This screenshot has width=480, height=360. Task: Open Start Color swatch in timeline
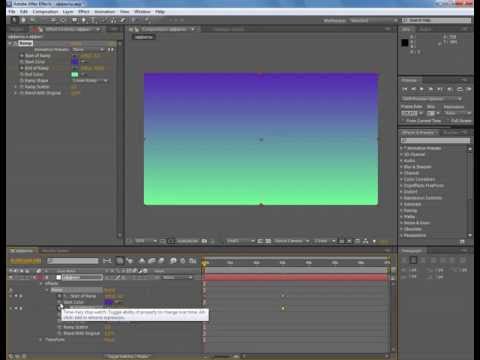108,302
